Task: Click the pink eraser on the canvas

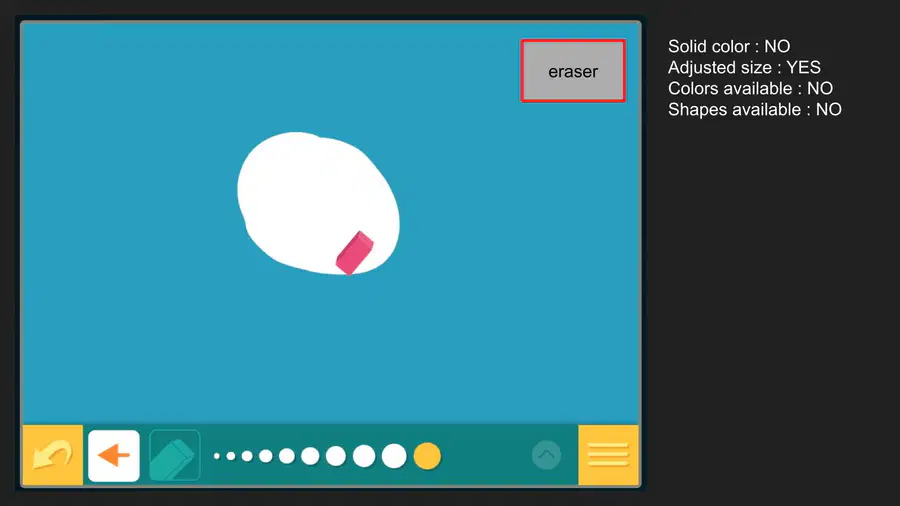Action: (355, 253)
